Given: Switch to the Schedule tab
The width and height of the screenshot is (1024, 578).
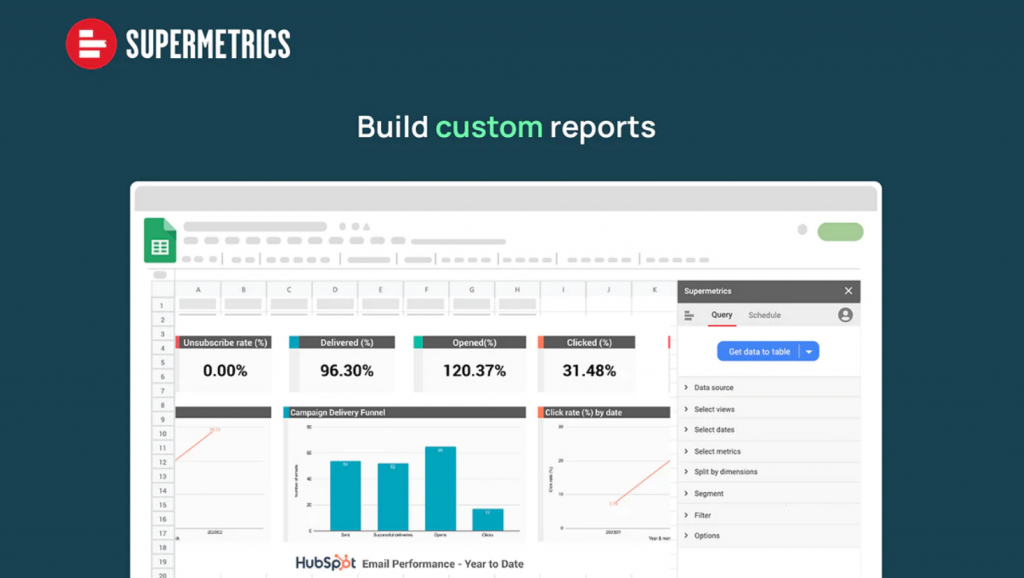Looking at the screenshot, I should 765,315.
